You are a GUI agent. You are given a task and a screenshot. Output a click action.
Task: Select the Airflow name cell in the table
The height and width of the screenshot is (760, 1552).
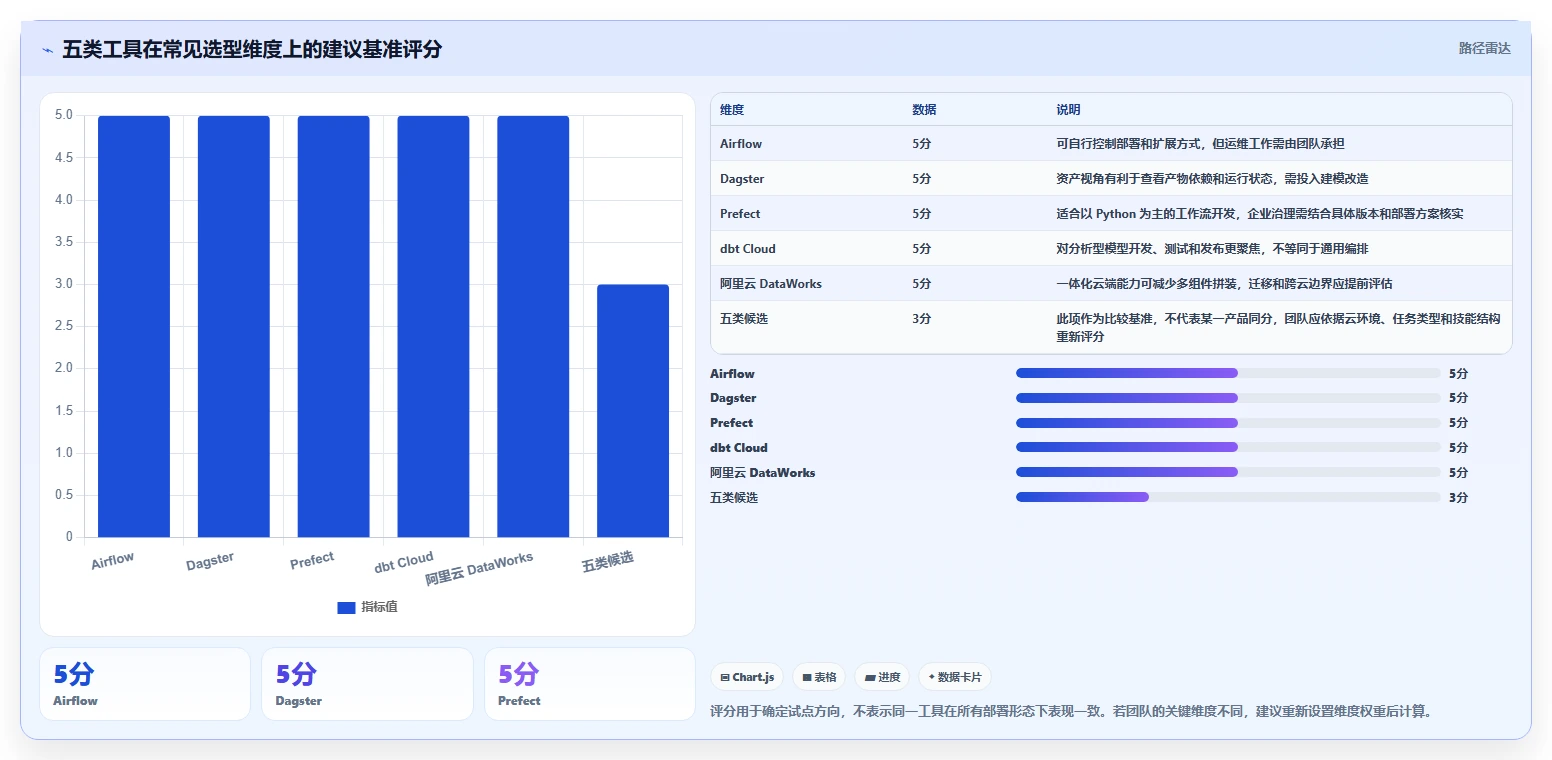(741, 144)
